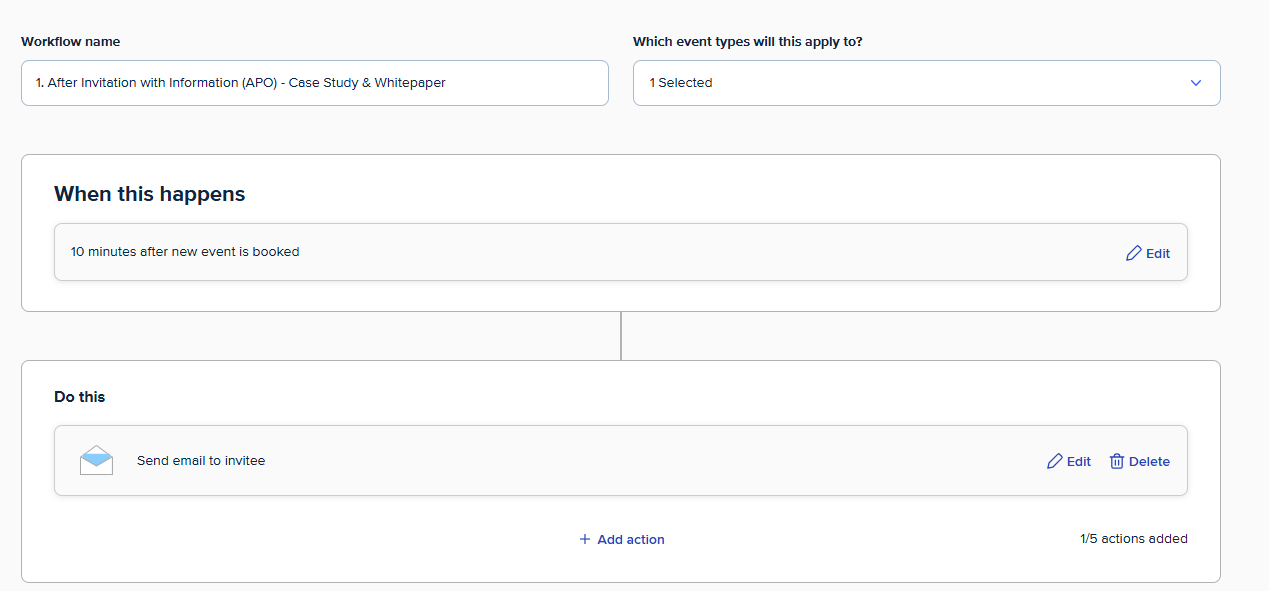Open the '1 Selected' event types dropdown
Viewport: 1269px width, 591px height.
tap(926, 83)
